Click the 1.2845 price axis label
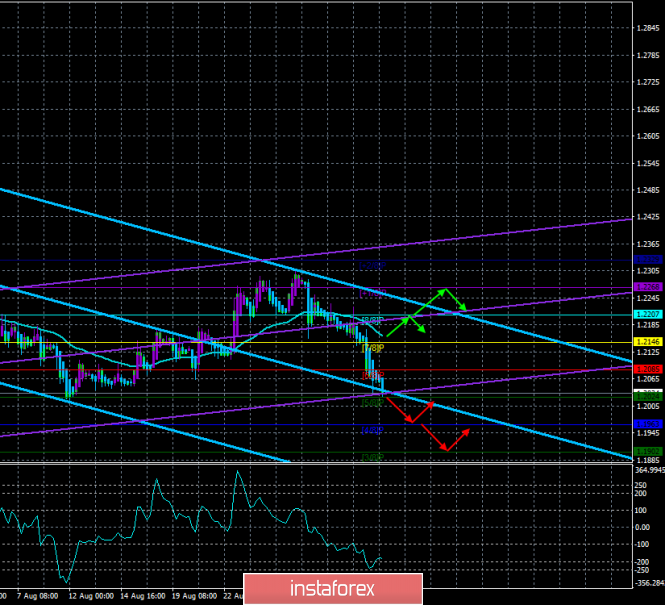Image resolution: width=665 pixels, height=605 pixels. click(648, 28)
